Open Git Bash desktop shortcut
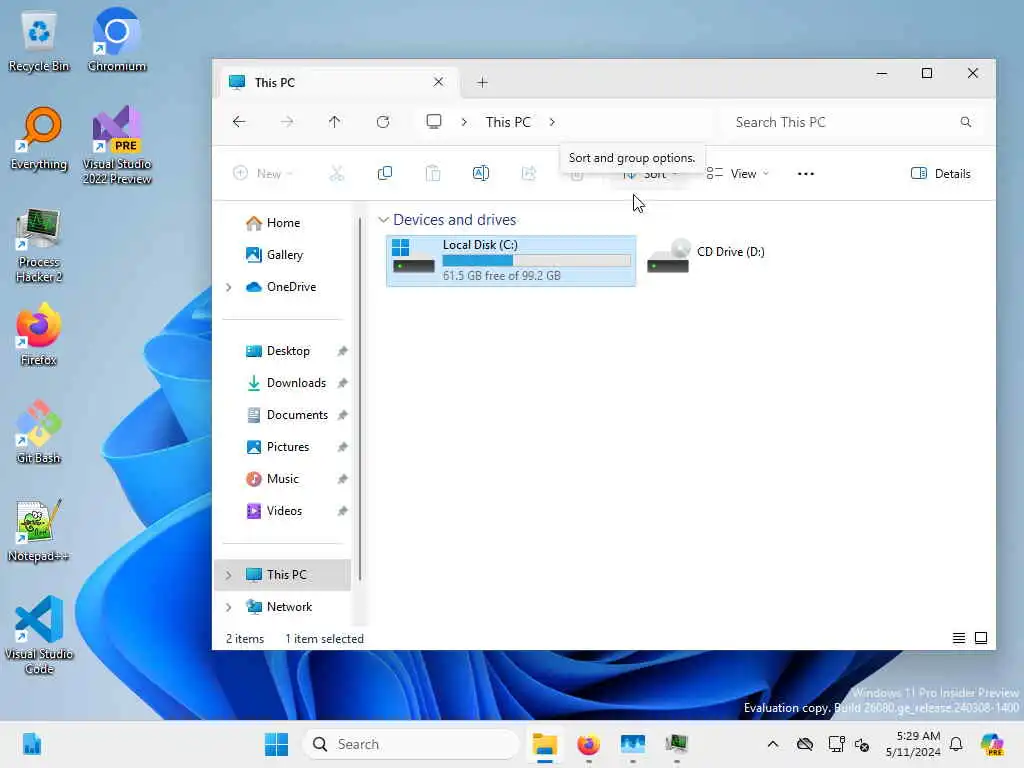 (39, 432)
